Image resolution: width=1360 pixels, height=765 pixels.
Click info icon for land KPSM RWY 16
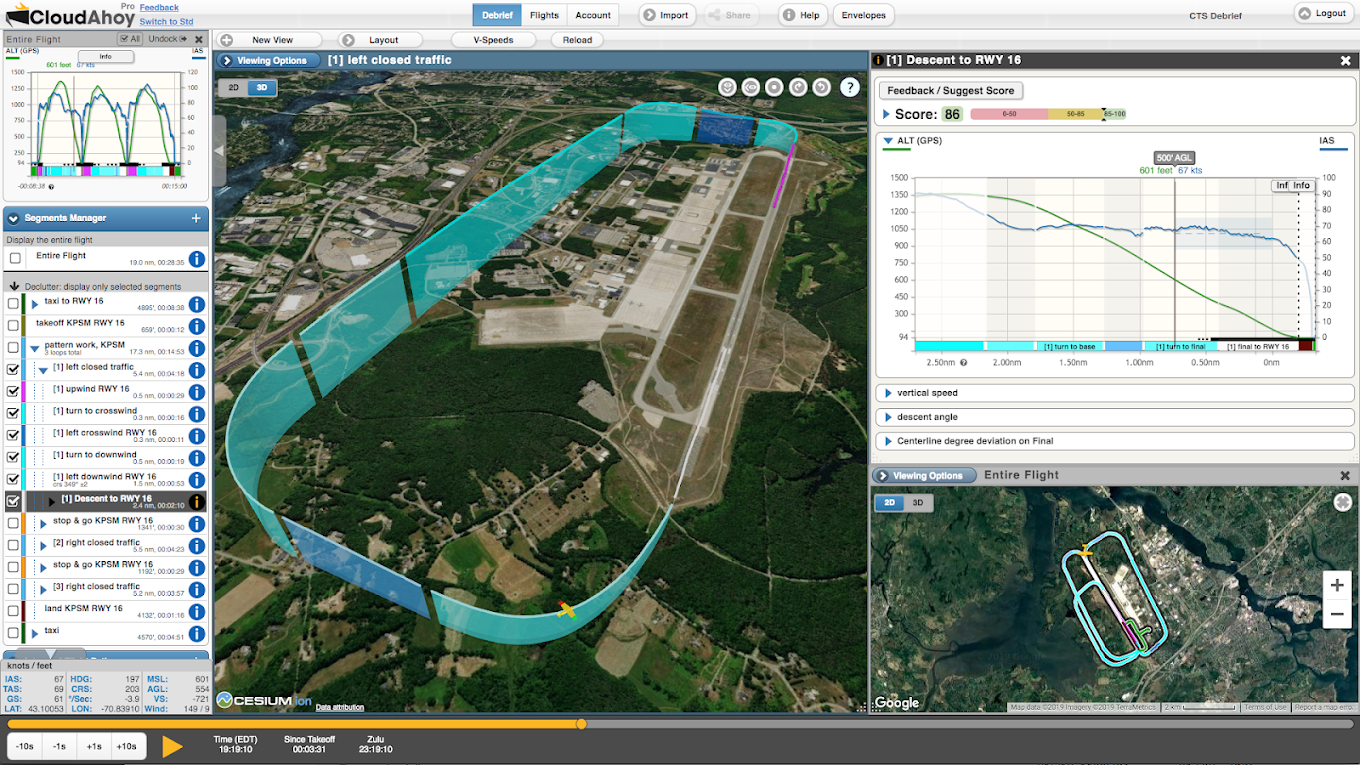point(197,612)
